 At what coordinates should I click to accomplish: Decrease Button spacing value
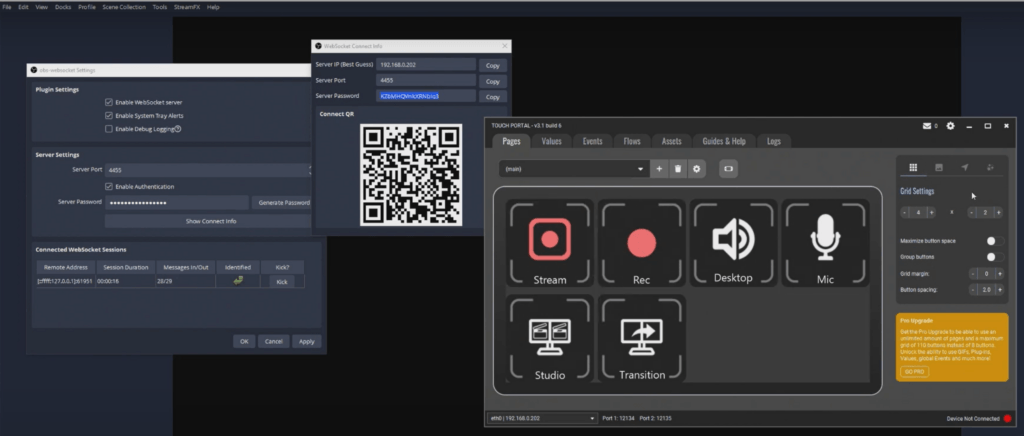pos(973,290)
